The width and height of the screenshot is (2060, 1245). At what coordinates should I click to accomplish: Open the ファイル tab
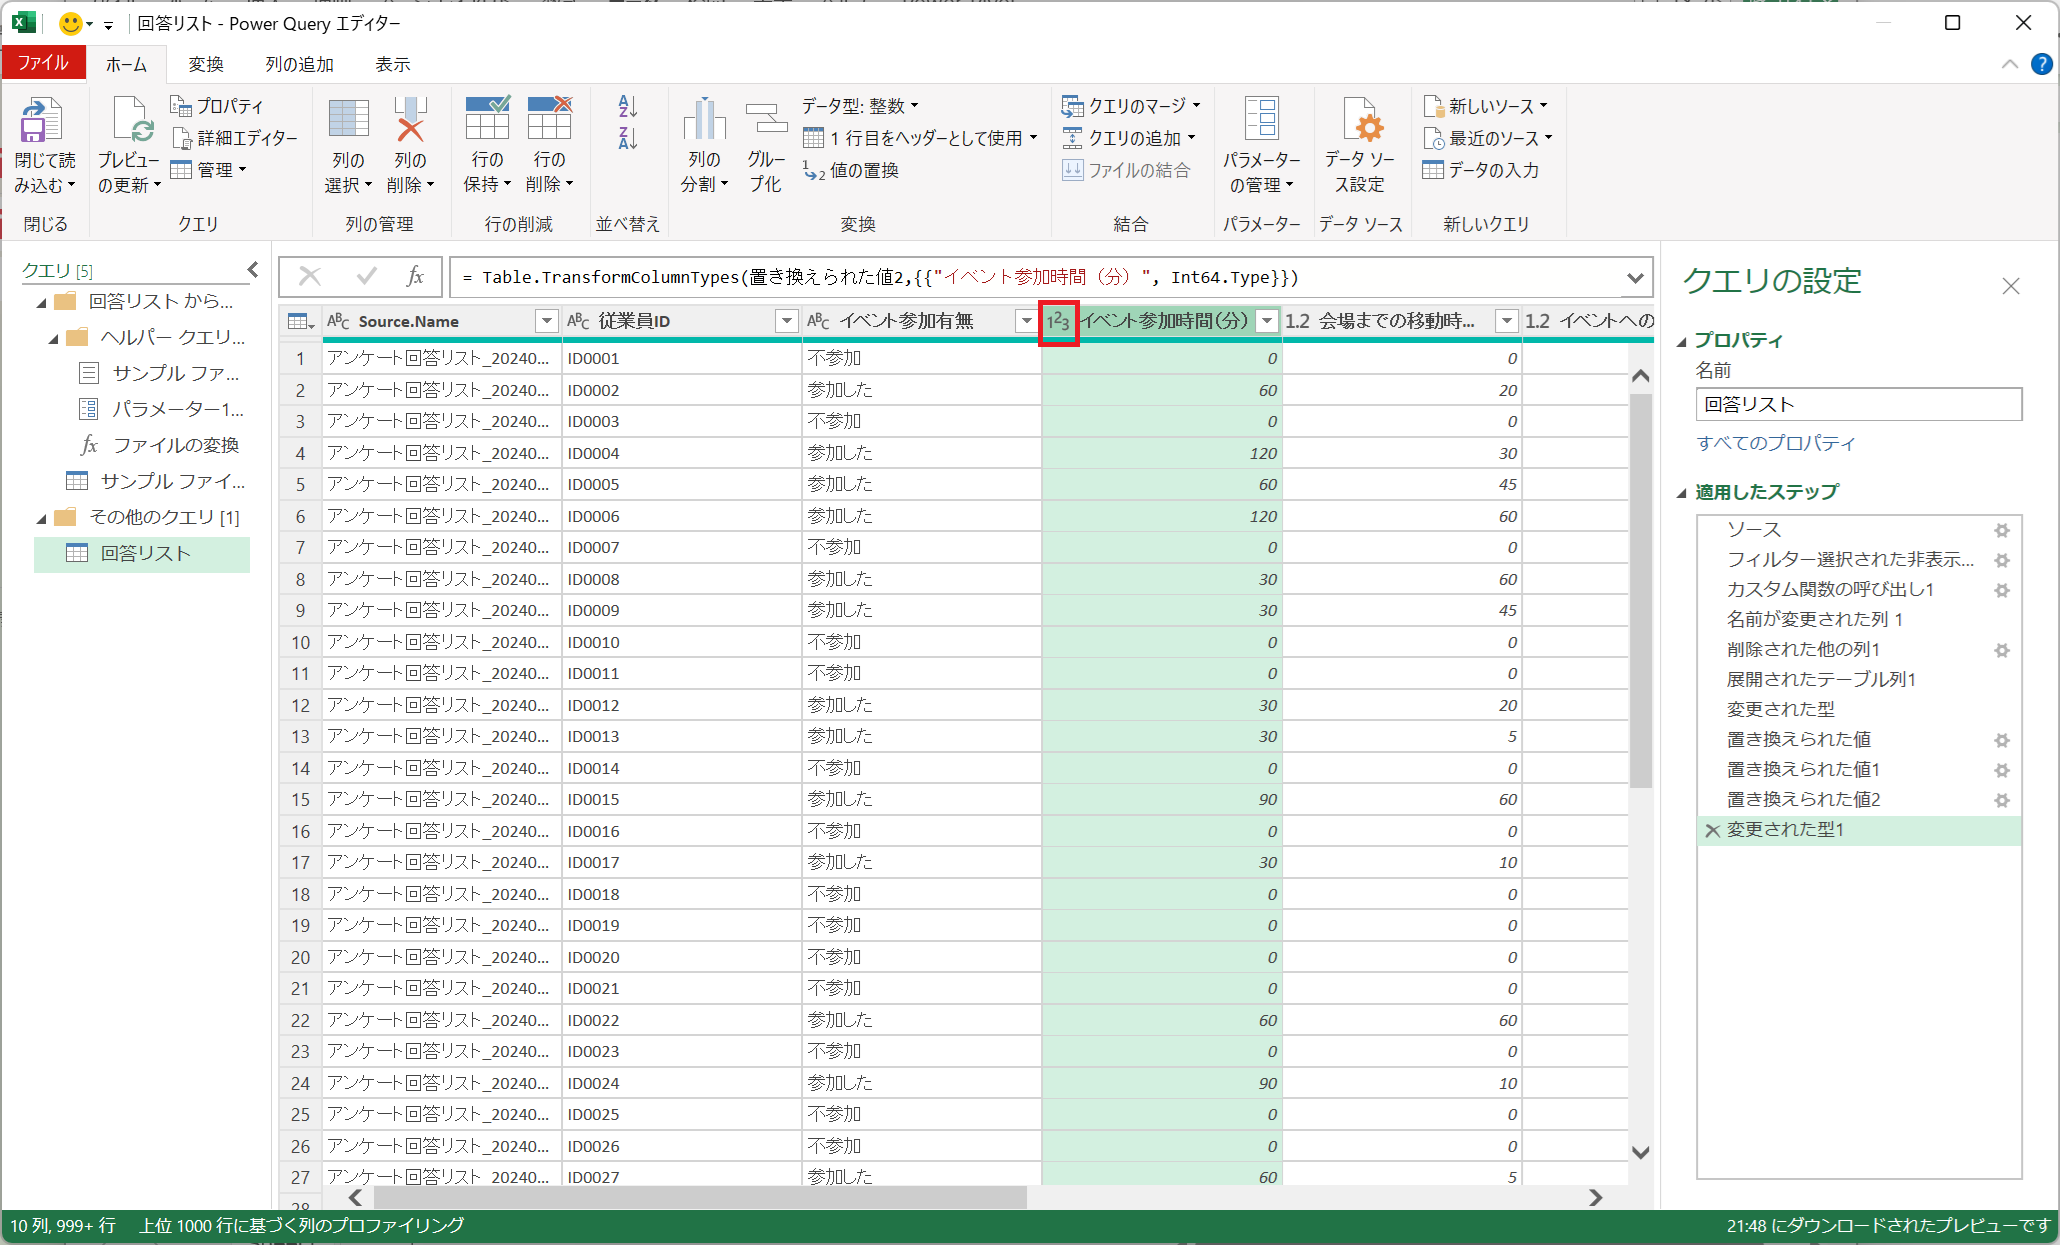(43, 63)
